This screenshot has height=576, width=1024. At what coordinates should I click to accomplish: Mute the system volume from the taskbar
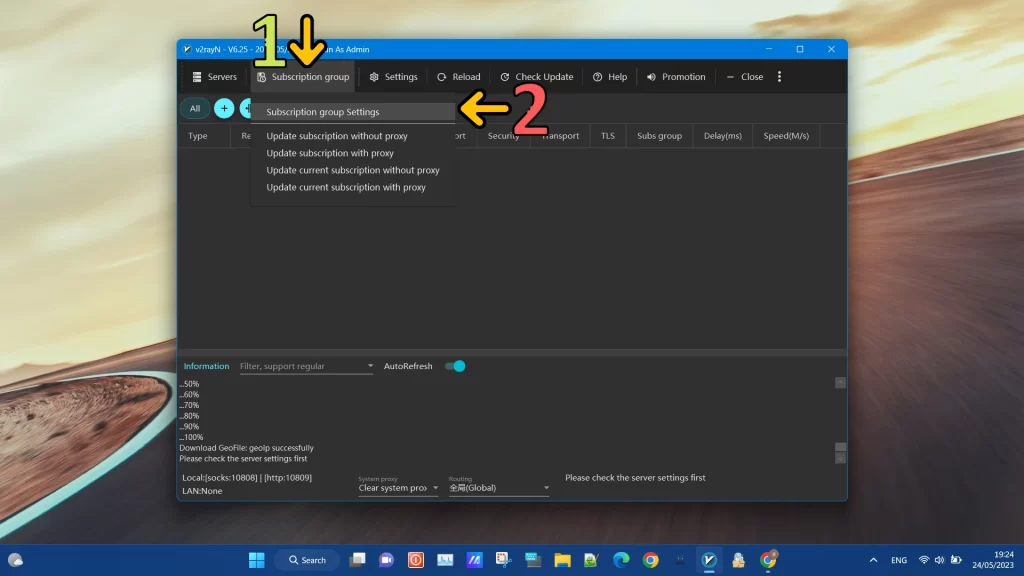click(x=938, y=560)
